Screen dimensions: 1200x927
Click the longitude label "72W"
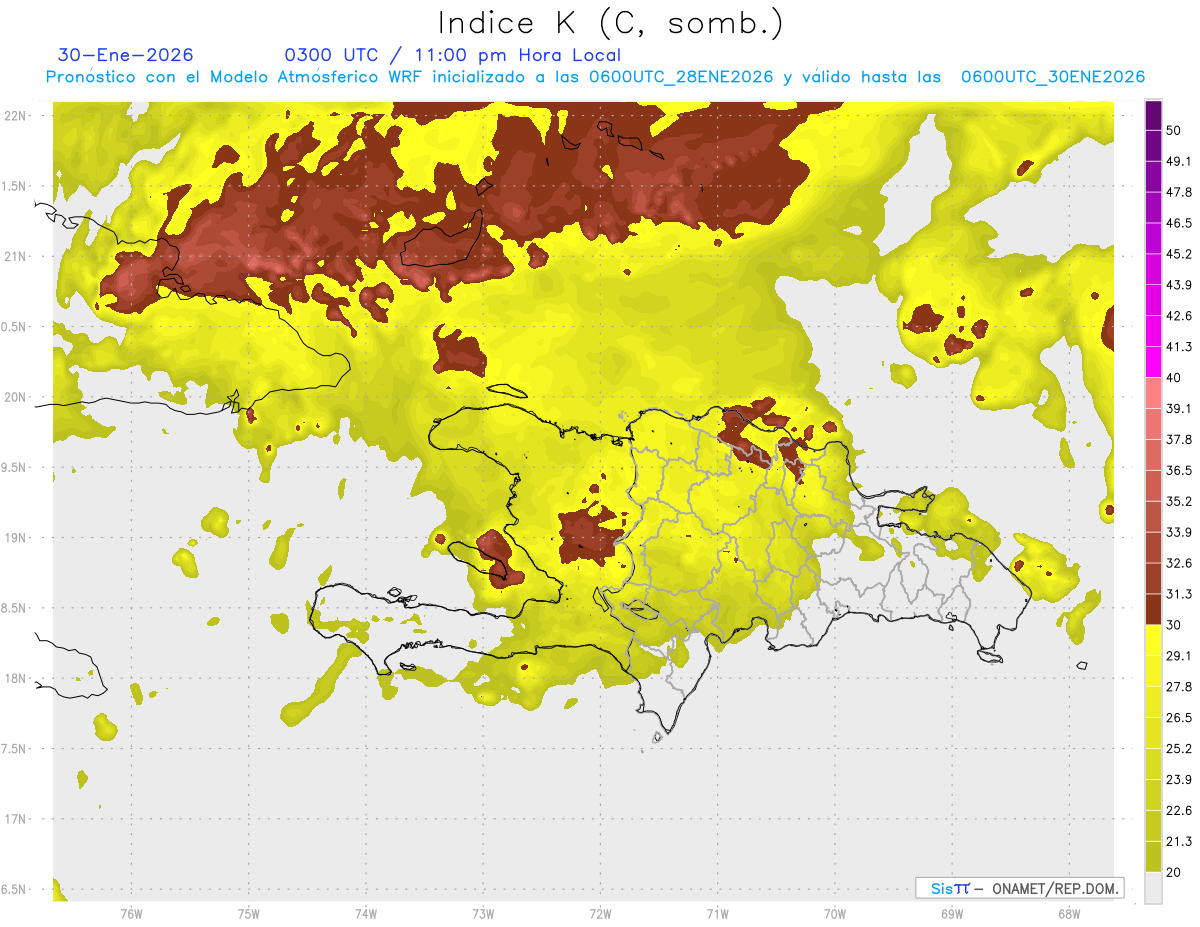(600, 913)
